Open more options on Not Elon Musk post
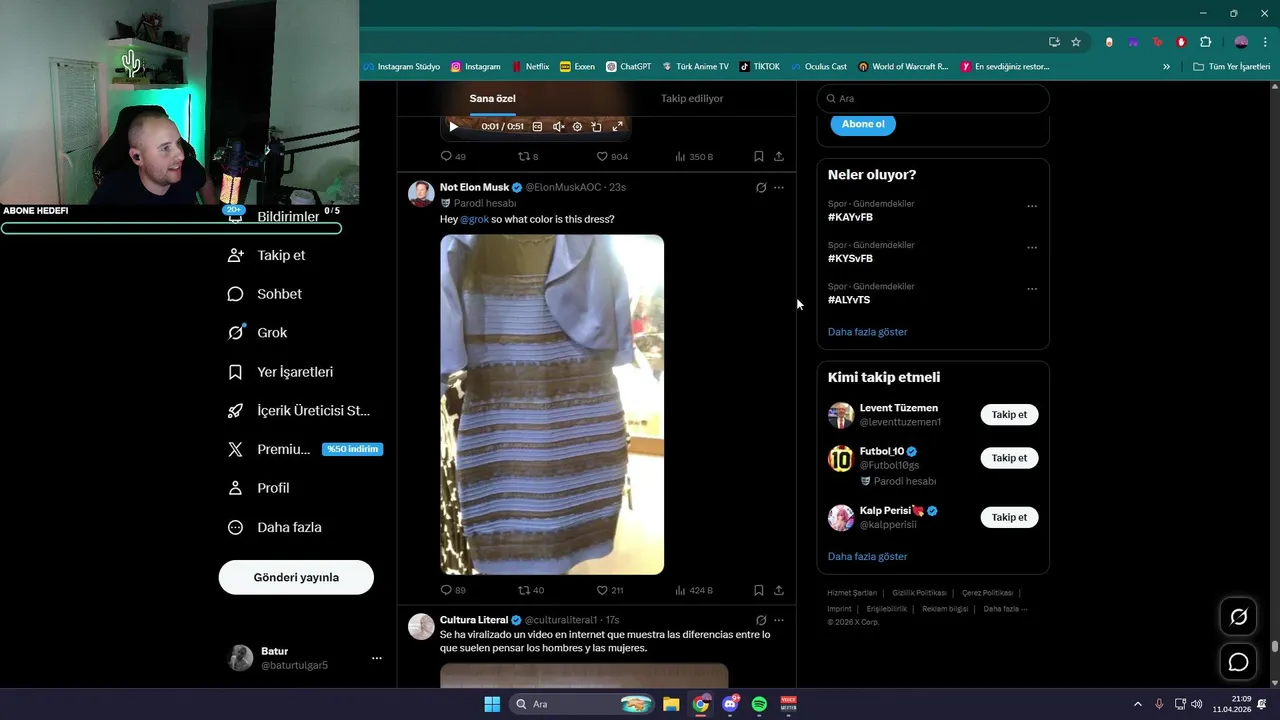The height and width of the screenshot is (720, 1280). [779, 187]
